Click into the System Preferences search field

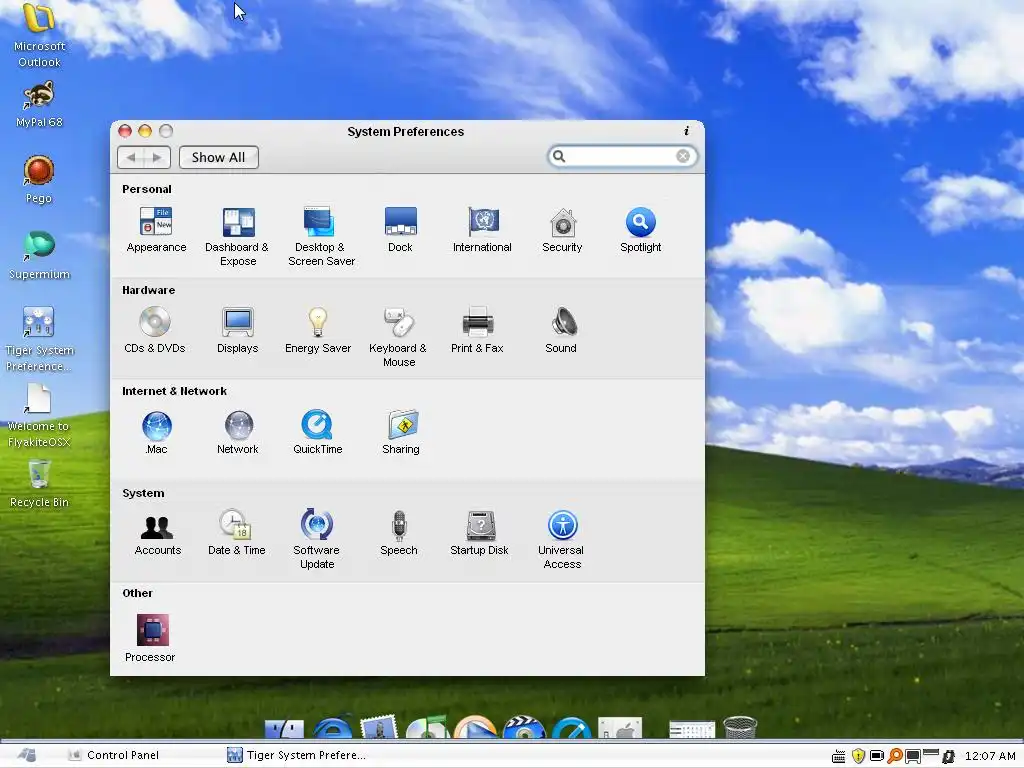tap(622, 156)
